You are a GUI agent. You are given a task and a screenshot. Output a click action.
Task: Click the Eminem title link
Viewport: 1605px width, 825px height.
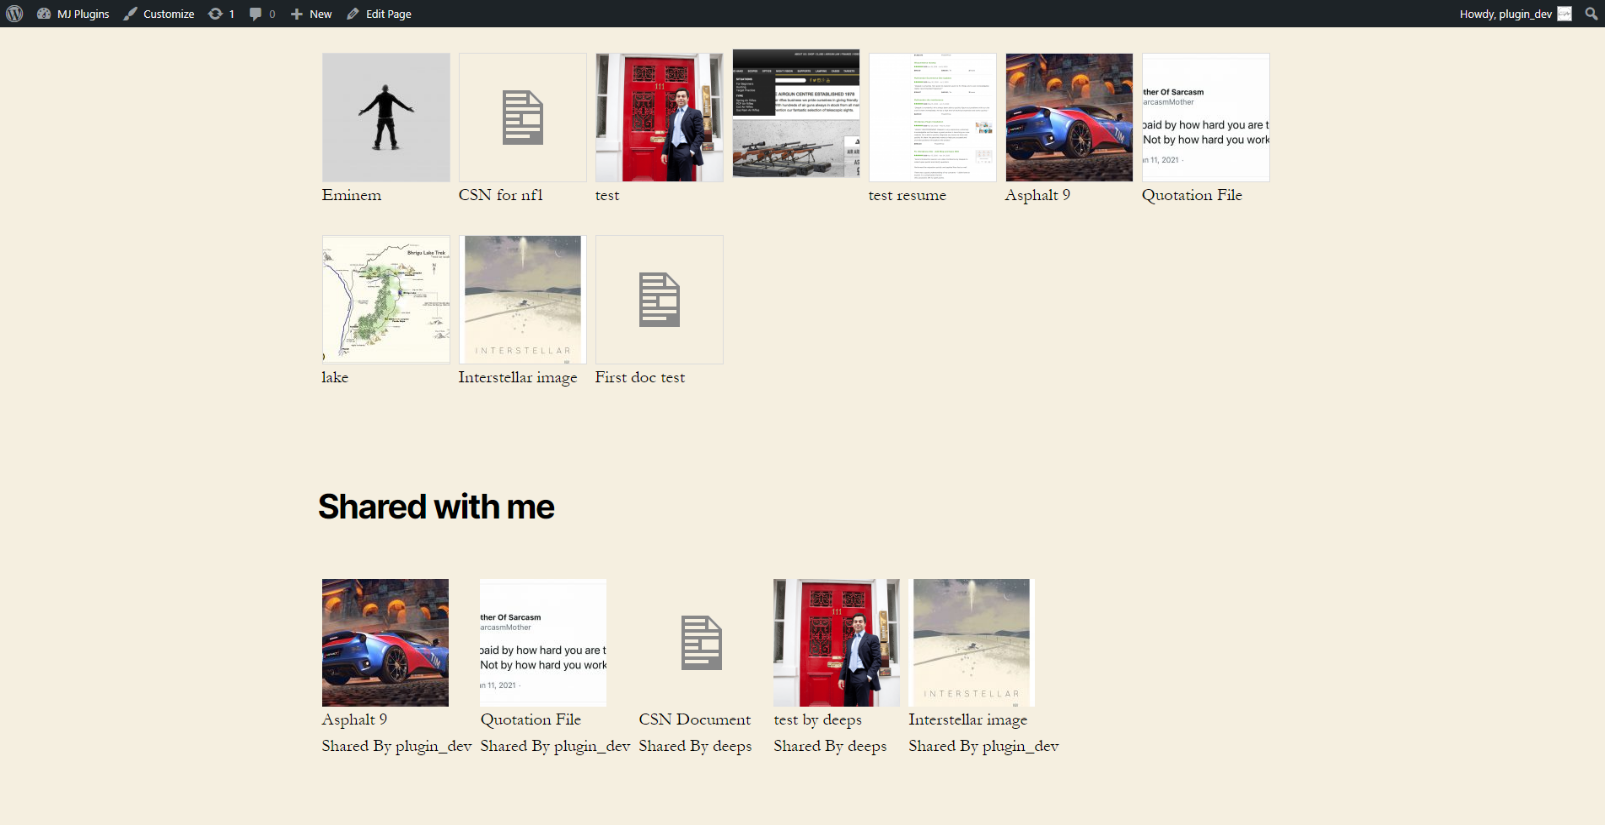coord(351,195)
